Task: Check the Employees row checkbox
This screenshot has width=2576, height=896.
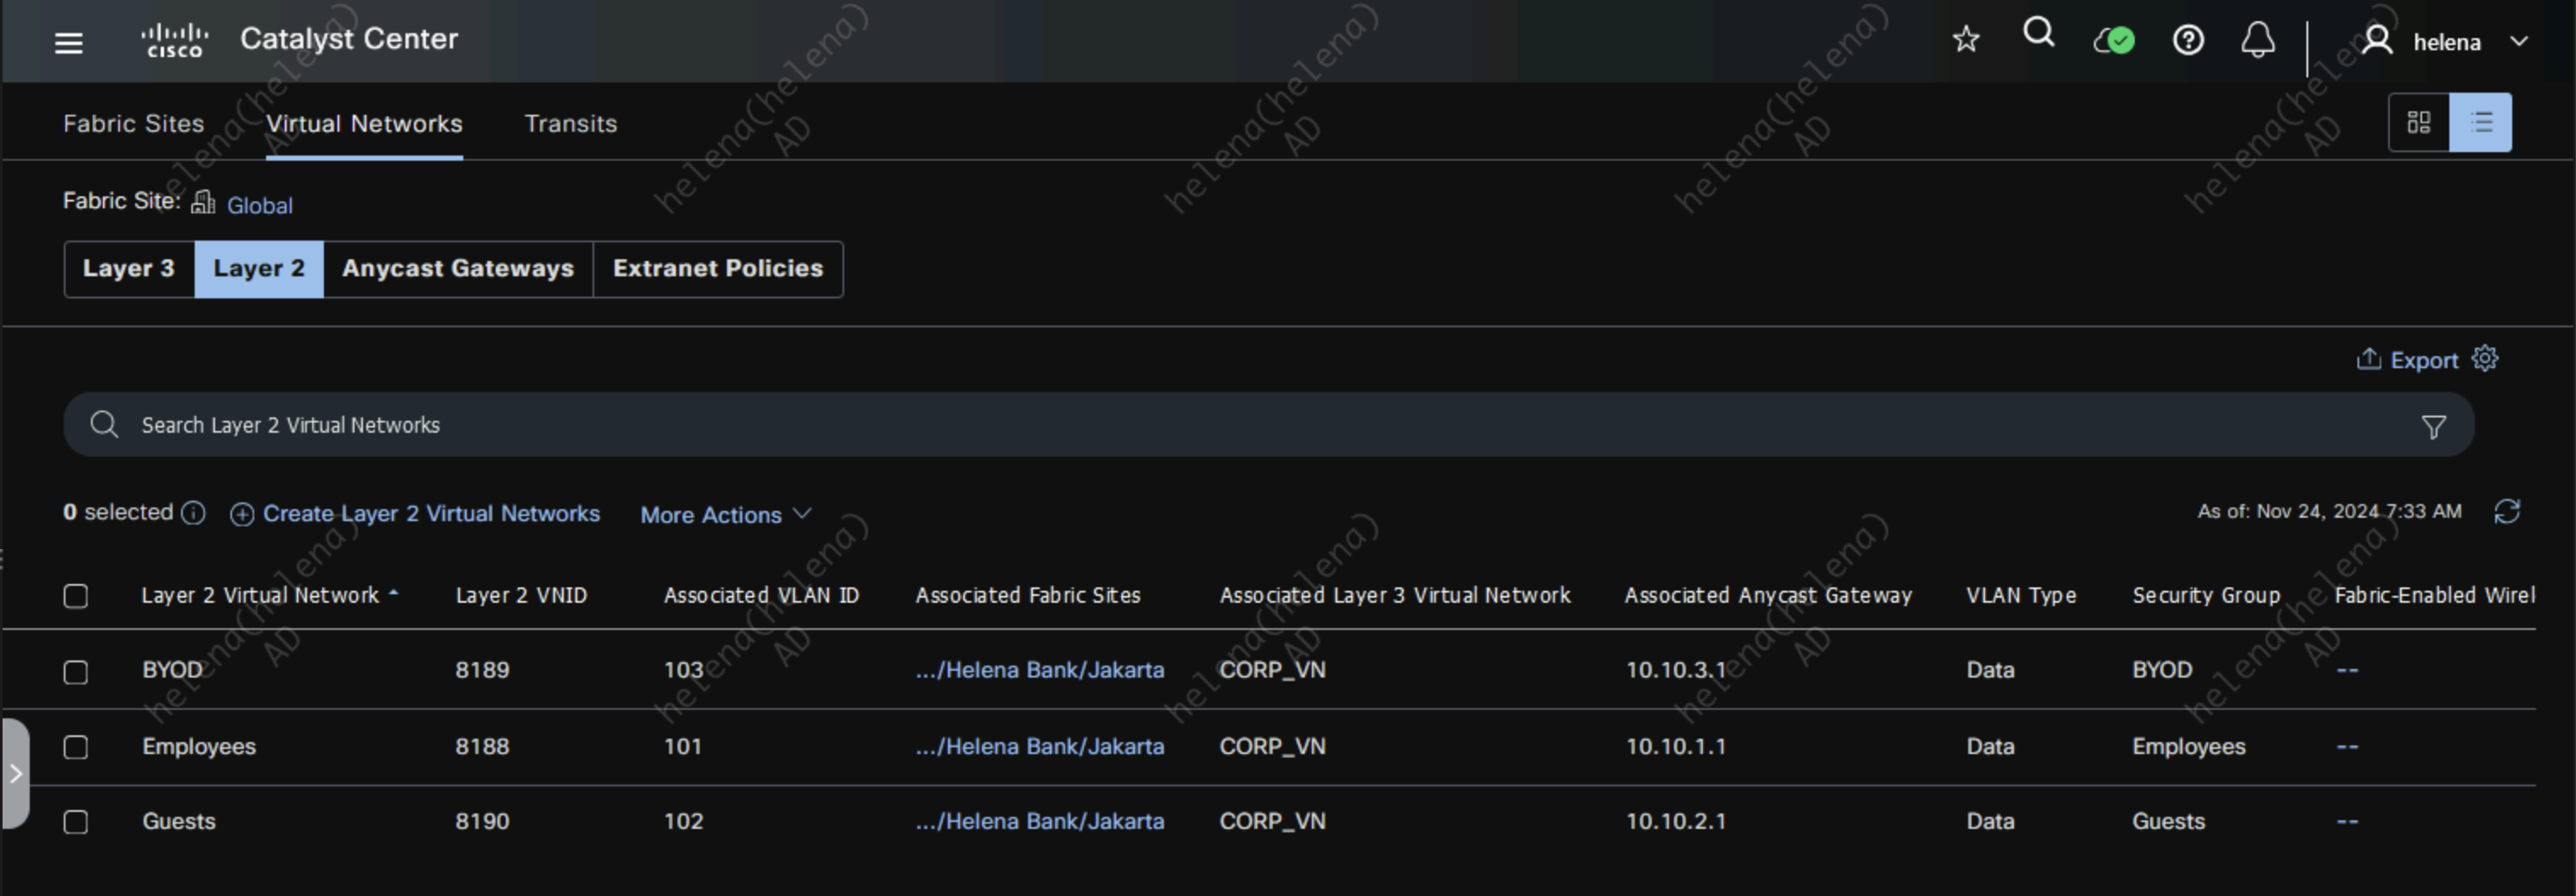Action: [76, 748]
